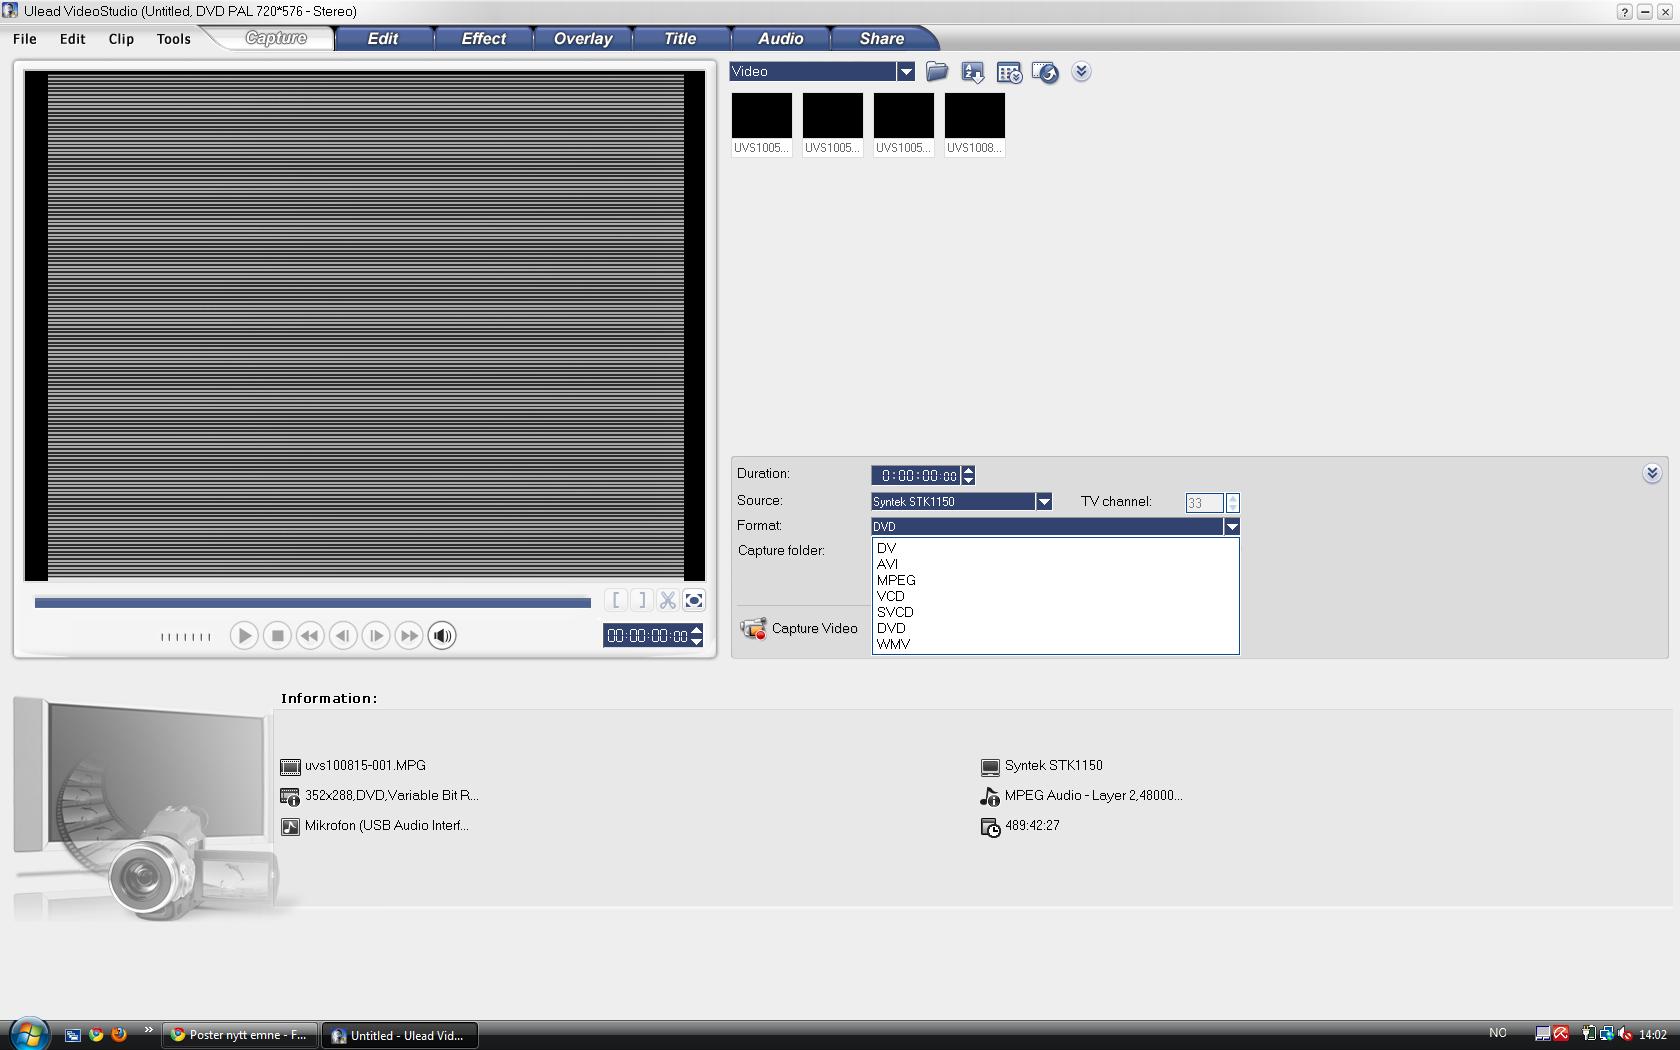Screen dimensions: 1680x1050
Task: Play the preview video
Action: pyautogui.click(x=243, y=635)
